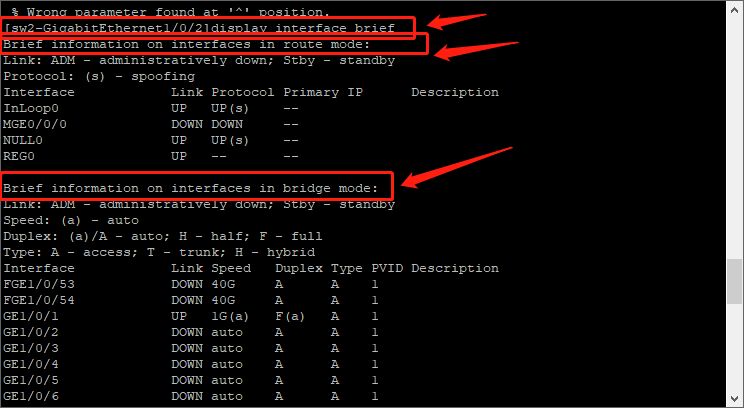
Task: Click the GE1/0/6 interface name
Action: click(x=31, y=396)
